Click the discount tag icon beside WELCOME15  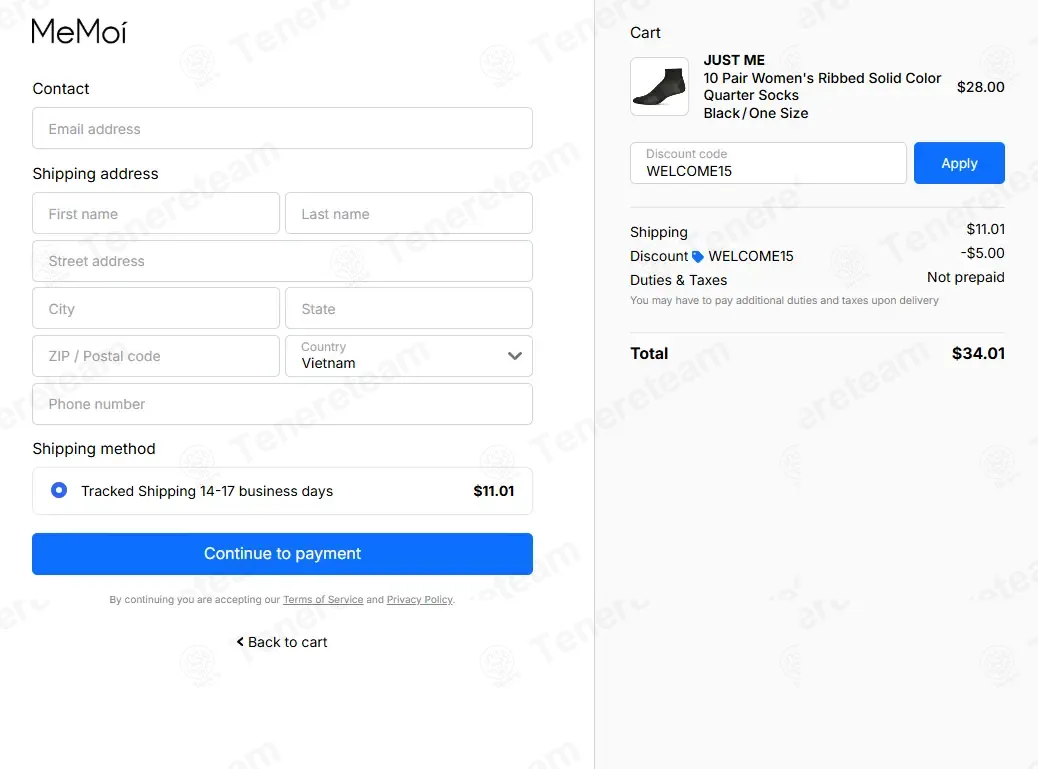coord(698,257)
